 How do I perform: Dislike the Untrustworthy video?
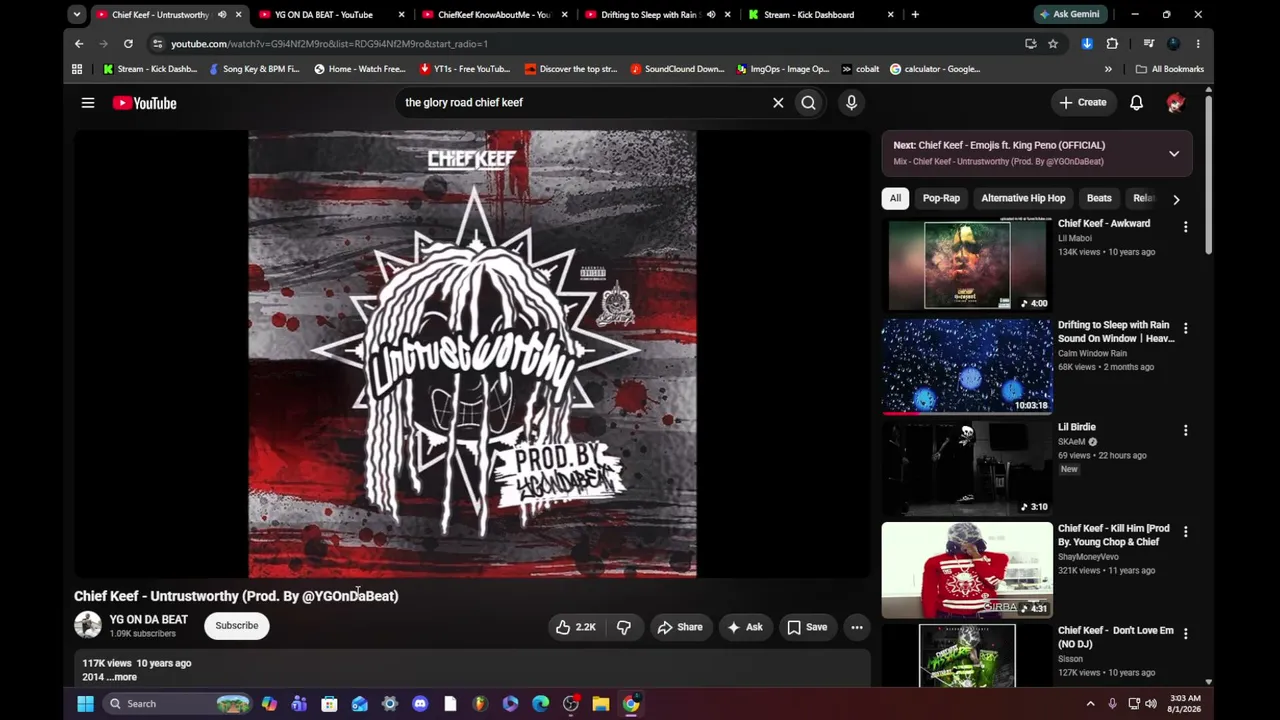[624, 627]
